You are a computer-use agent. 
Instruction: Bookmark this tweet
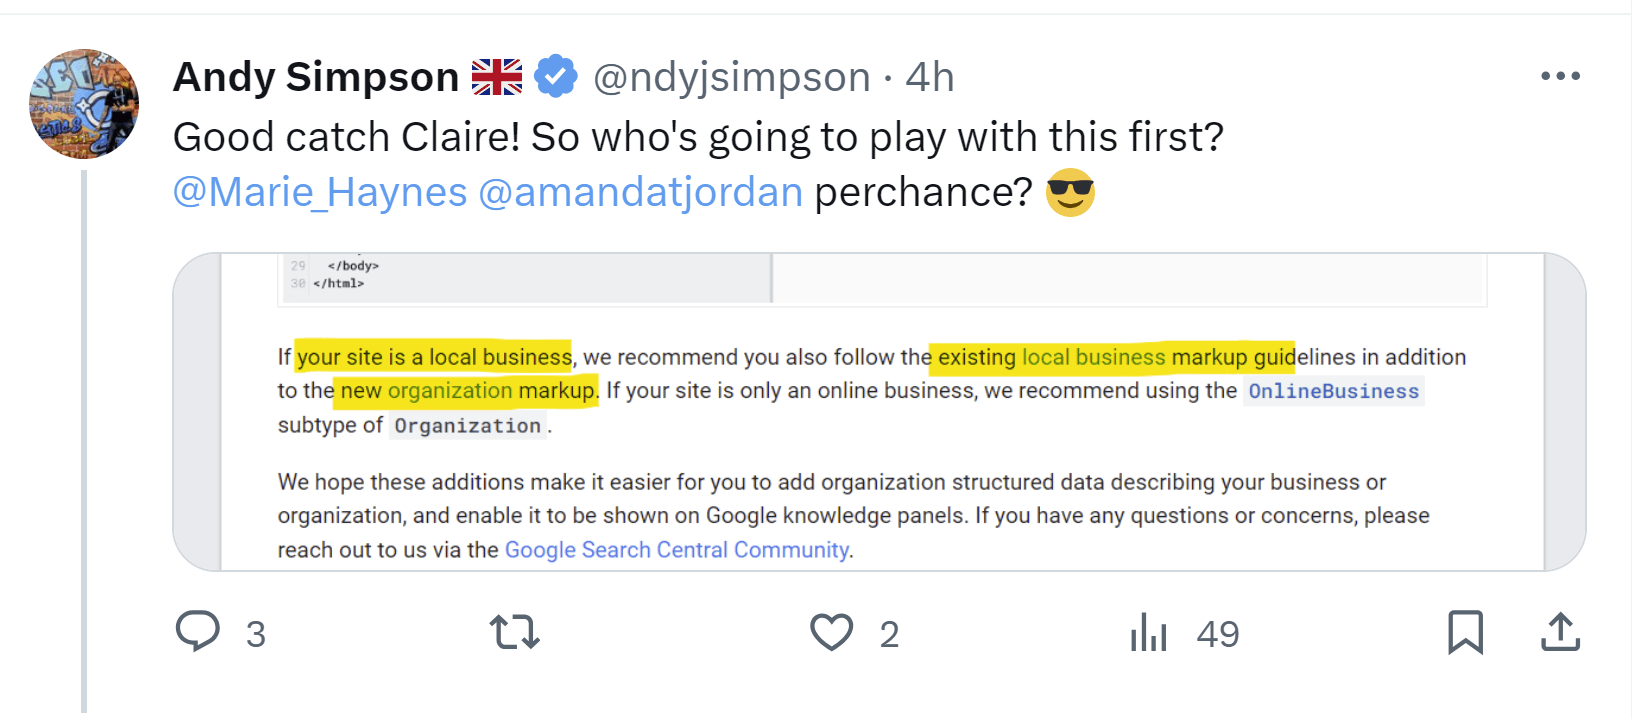1465,632
